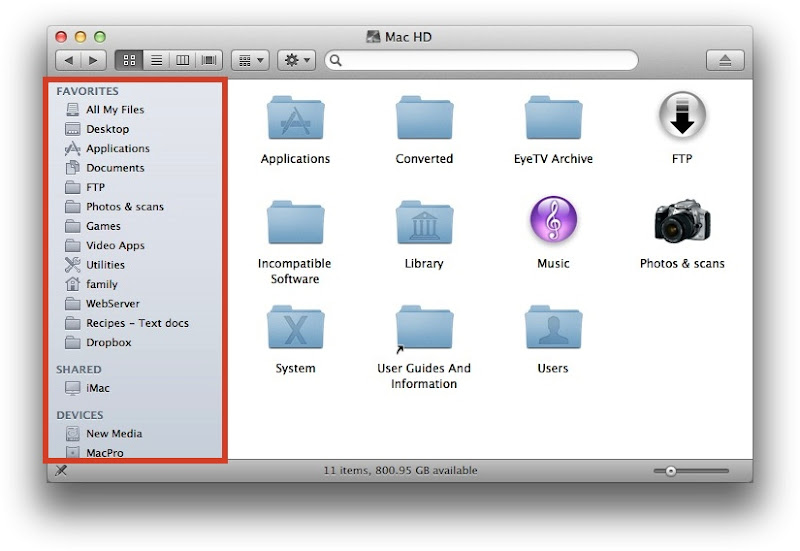Screen dimensions: 800x551
Task: Click the Finder search field
Action: pyautogui.click(x=482, y=60)
